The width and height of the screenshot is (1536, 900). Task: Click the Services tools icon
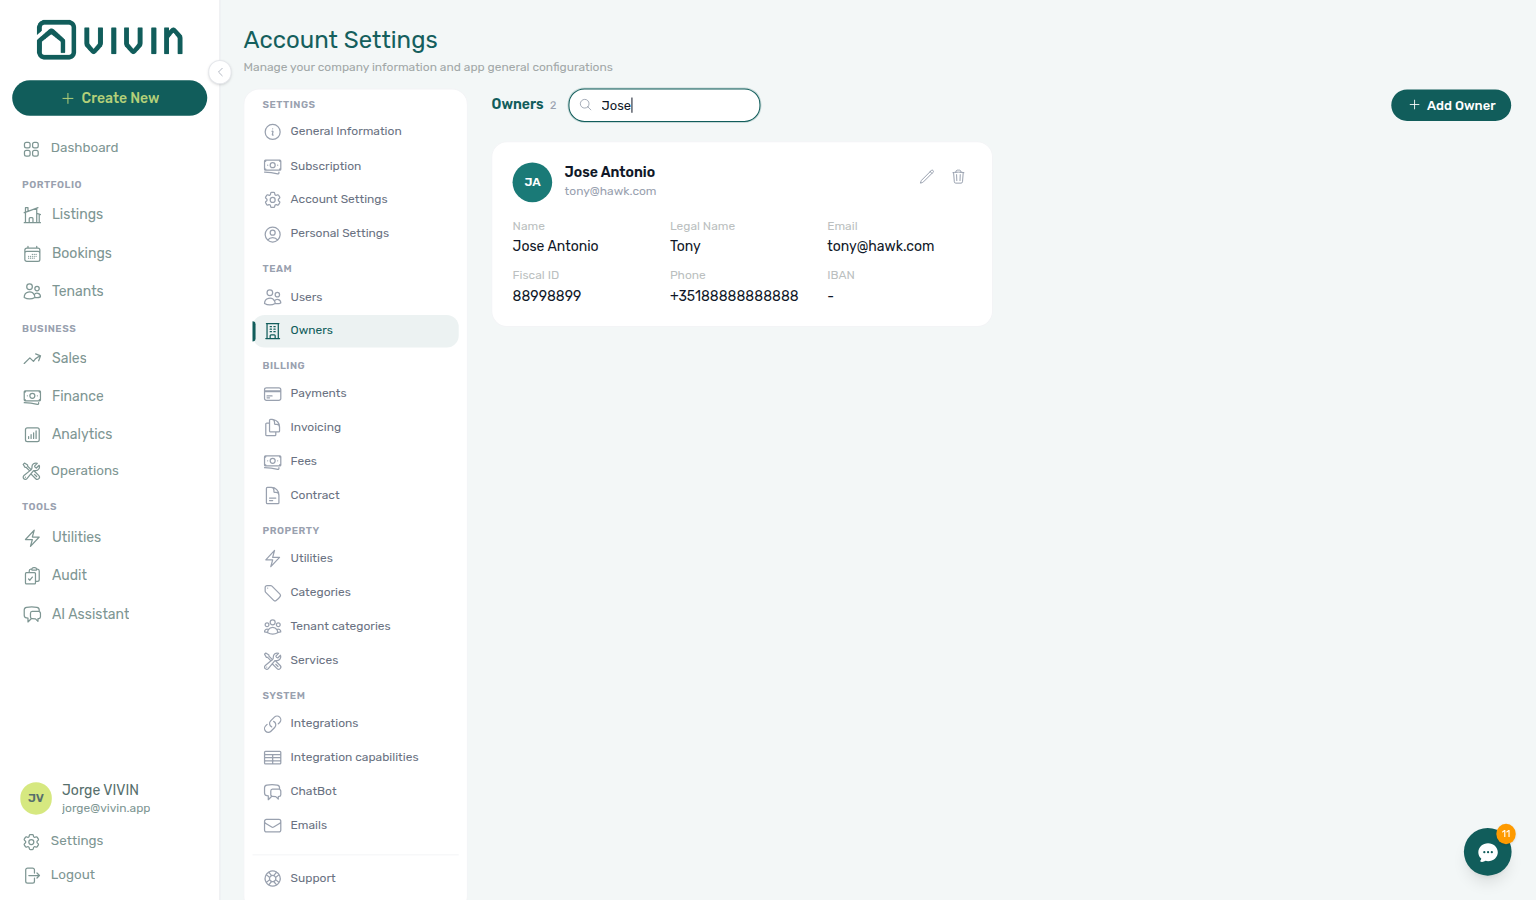pyautogui.click(x=272, y=661)
